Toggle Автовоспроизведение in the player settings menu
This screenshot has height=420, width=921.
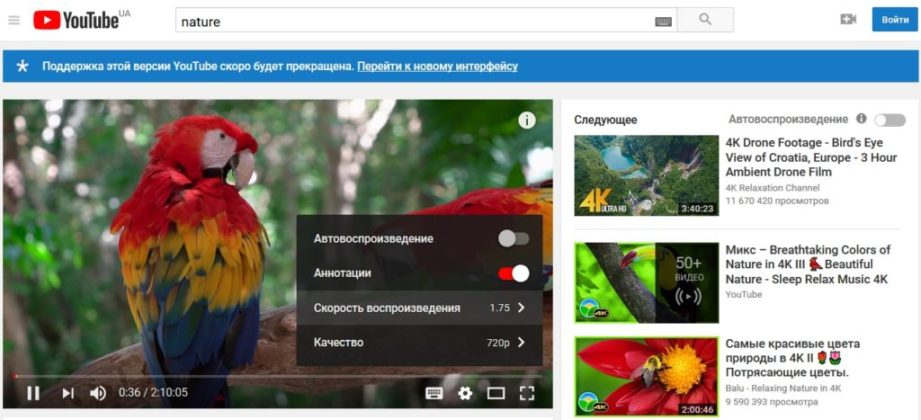click(x=513, y=239)
